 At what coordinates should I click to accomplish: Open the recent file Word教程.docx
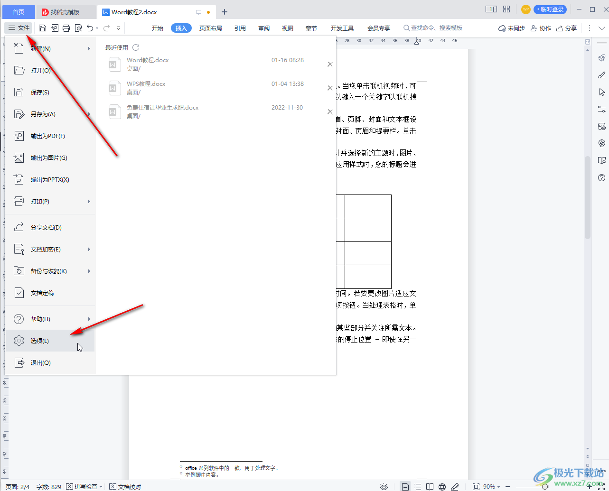216,64
